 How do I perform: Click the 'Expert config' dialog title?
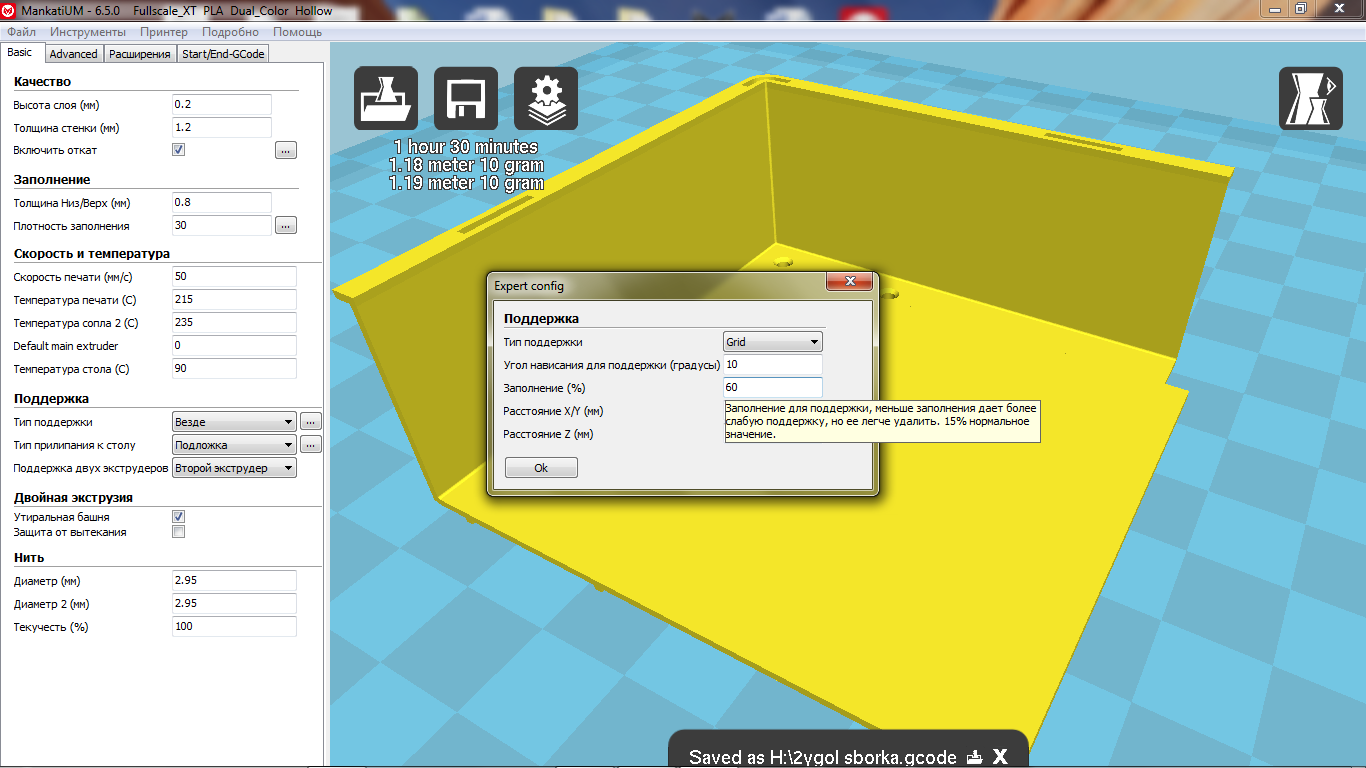(x=529, y=286)
